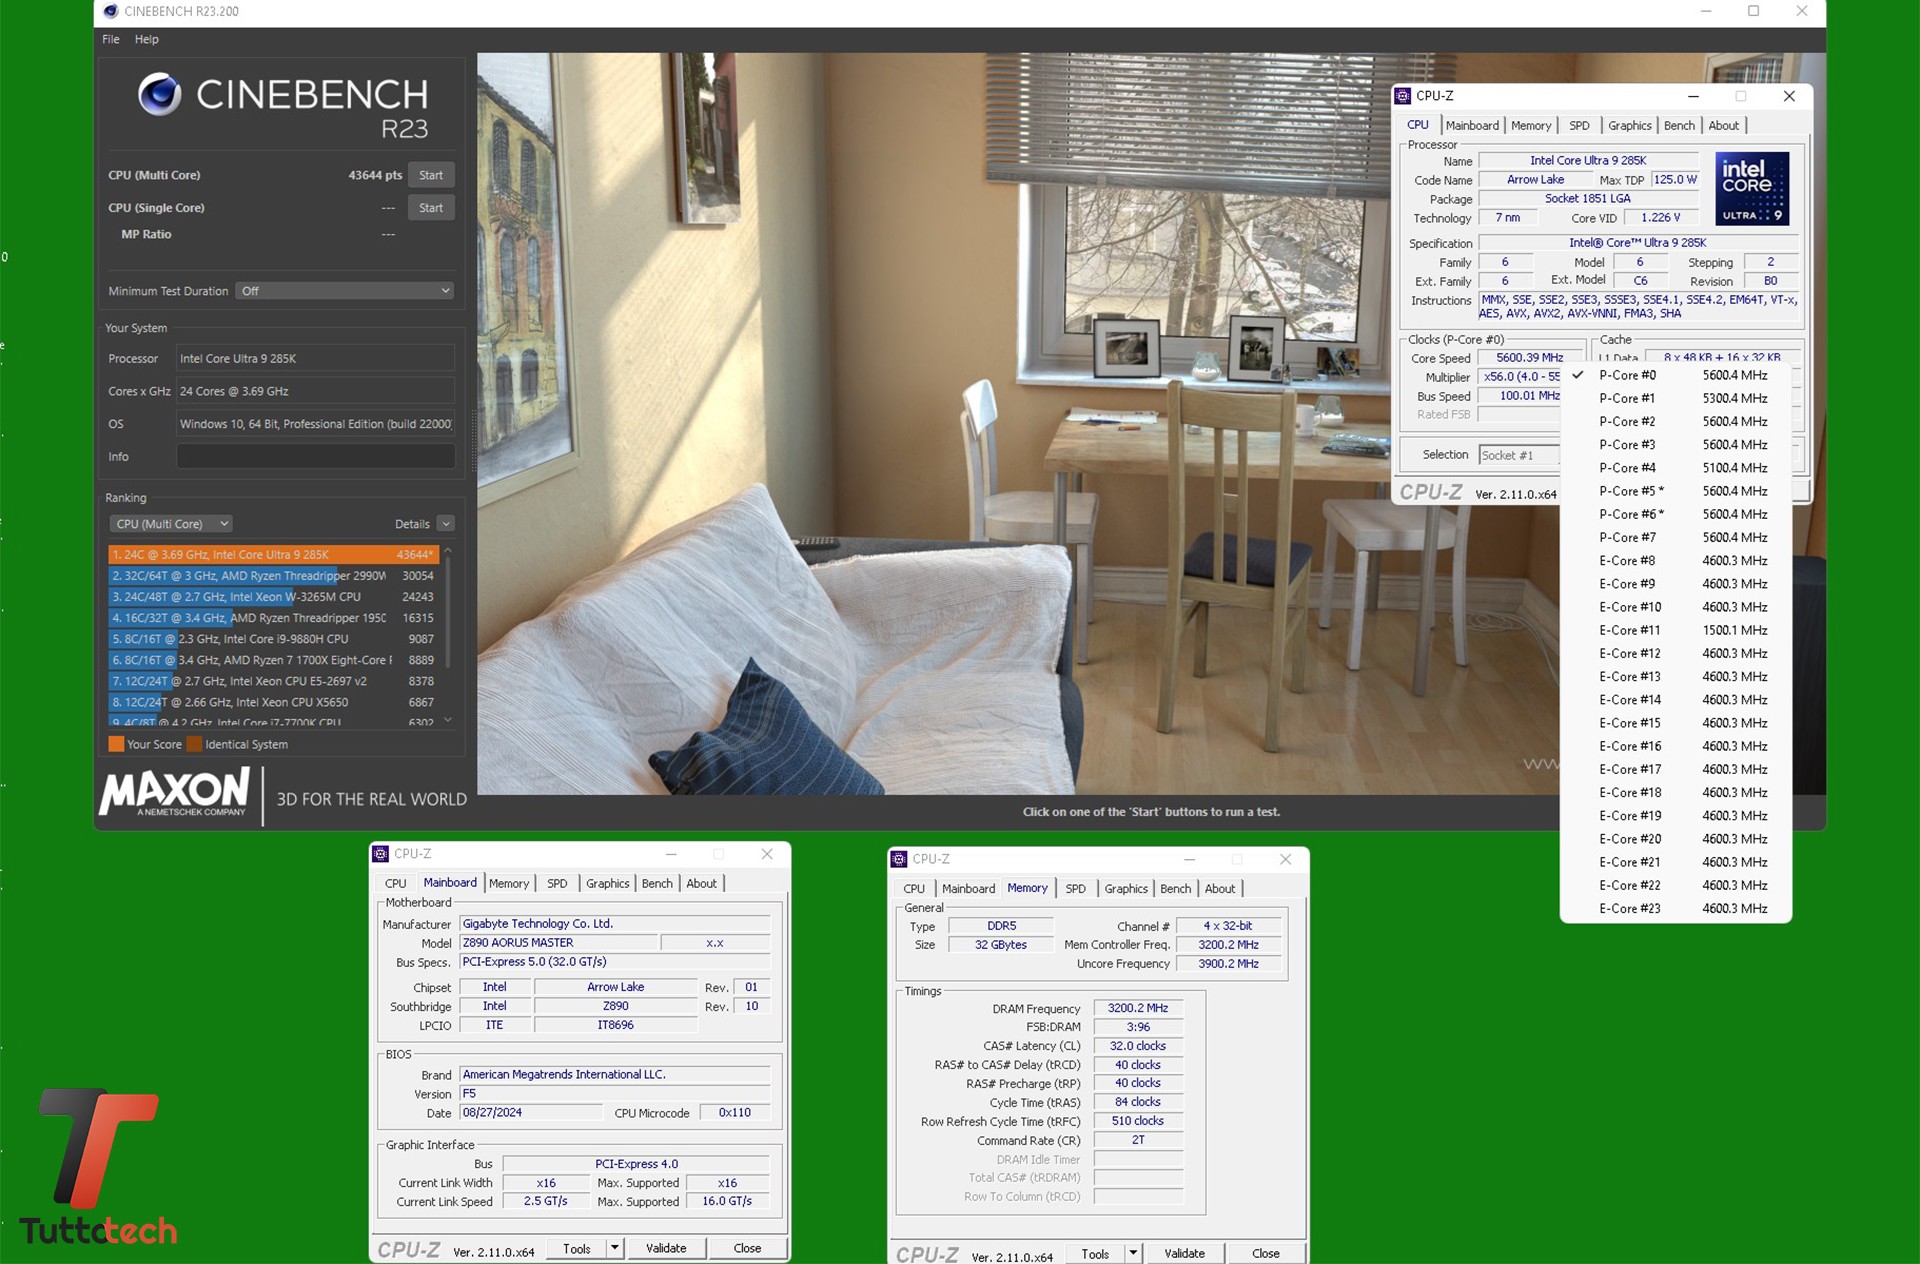The image size is (1920, 1264).
Task: Switch to Memory tab in top CPU-Z window
Action: (1531, 125)
